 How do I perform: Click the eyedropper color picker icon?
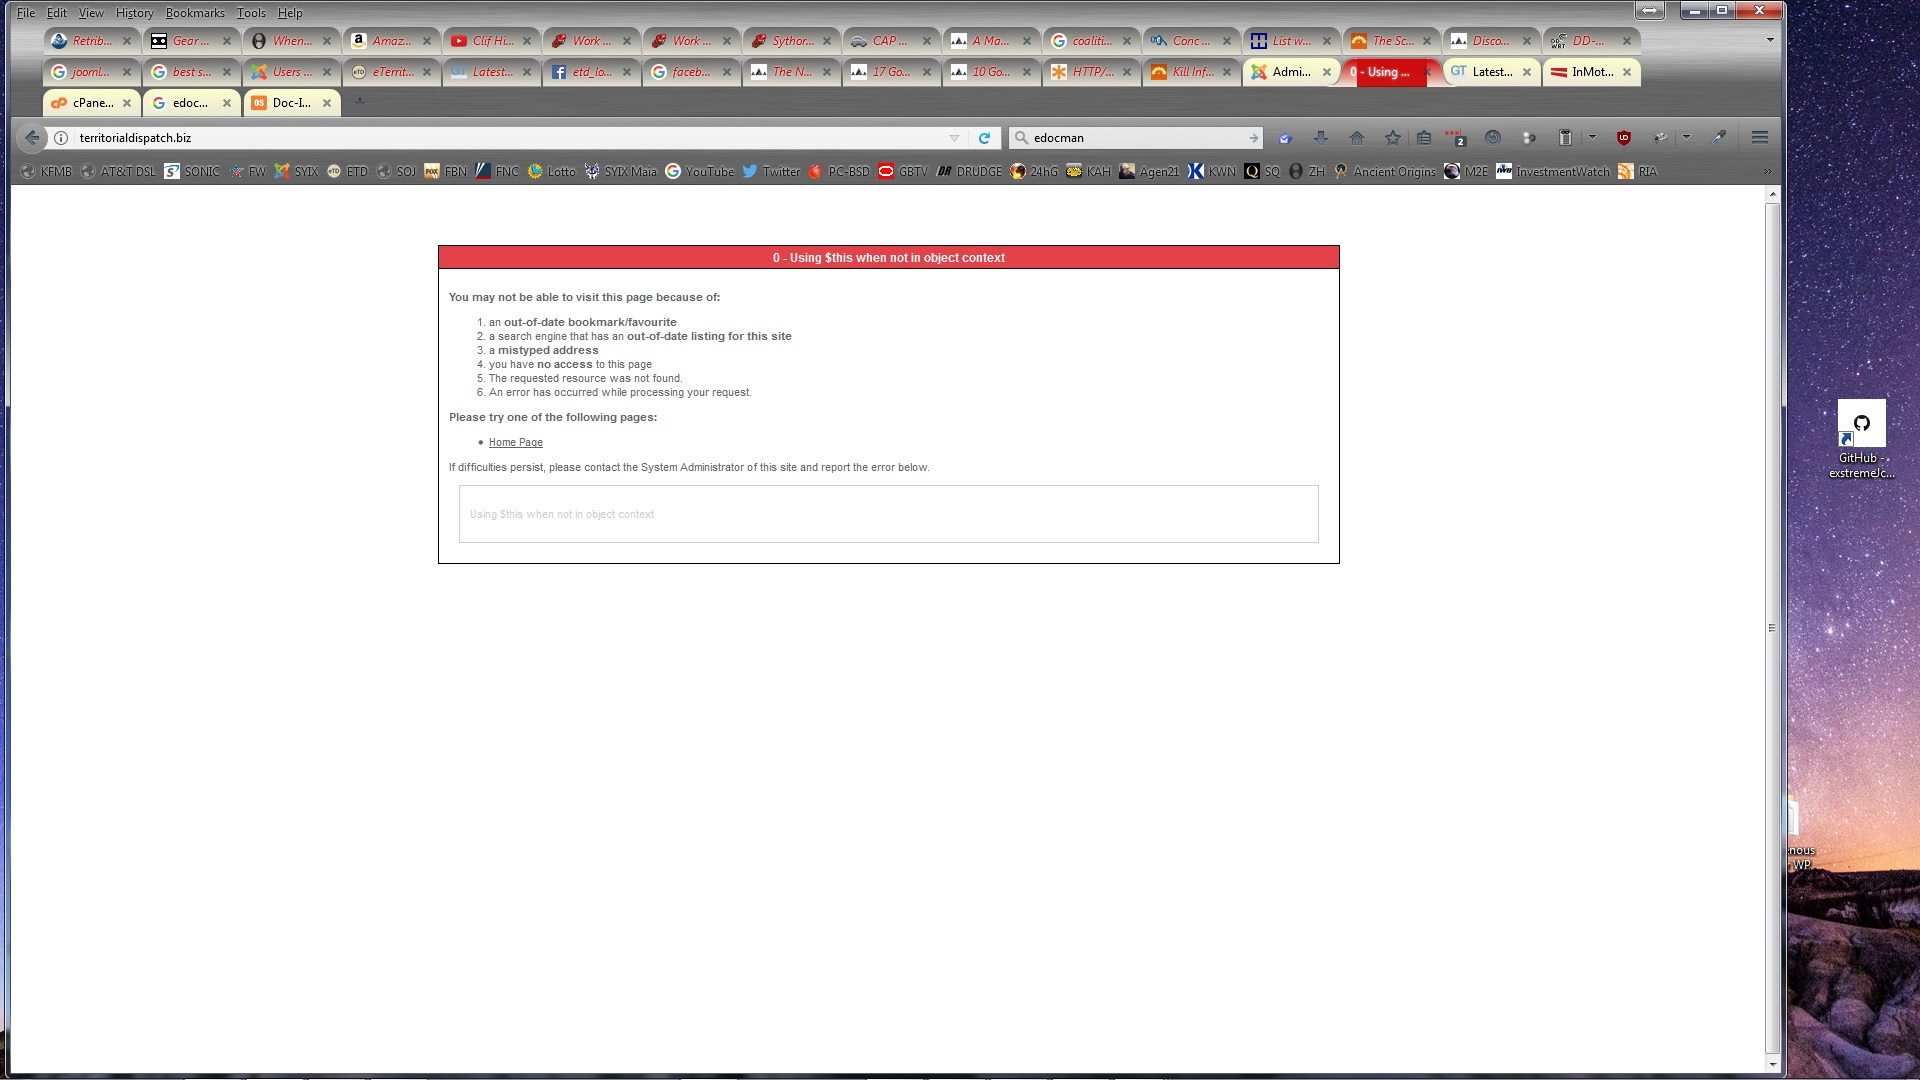(1719, 138)
